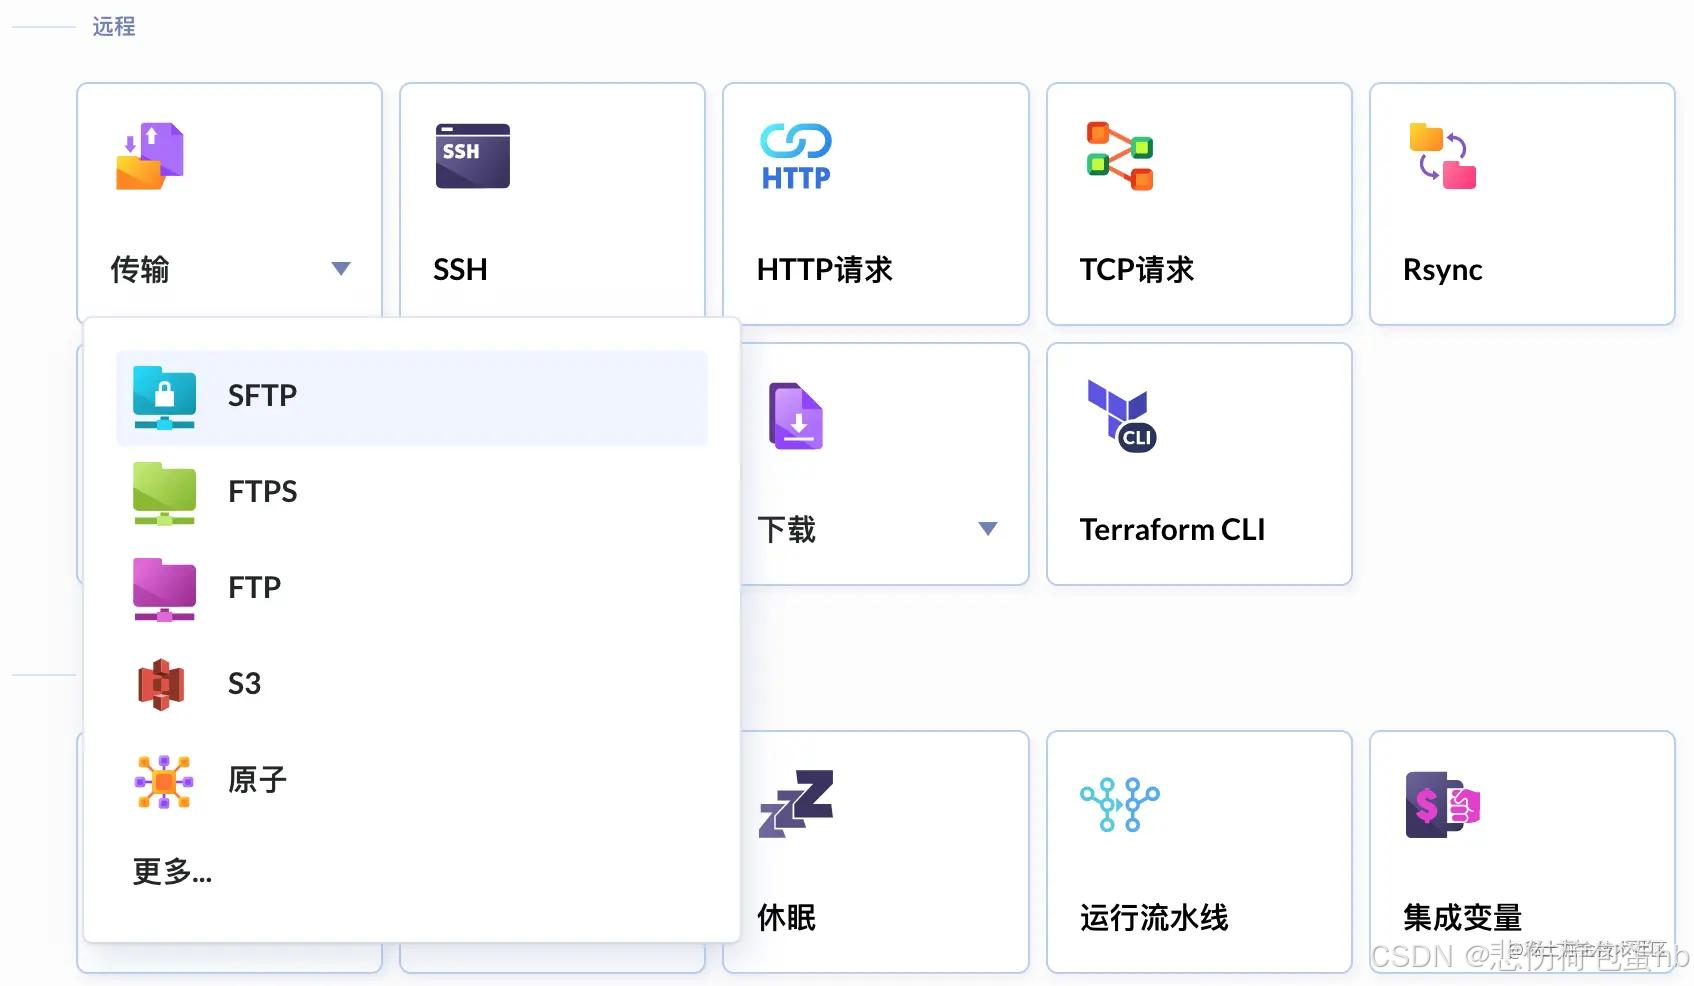Click the ZZZ sleep icon
Viewport: 1694px width, 986px height.
(796, 803)
